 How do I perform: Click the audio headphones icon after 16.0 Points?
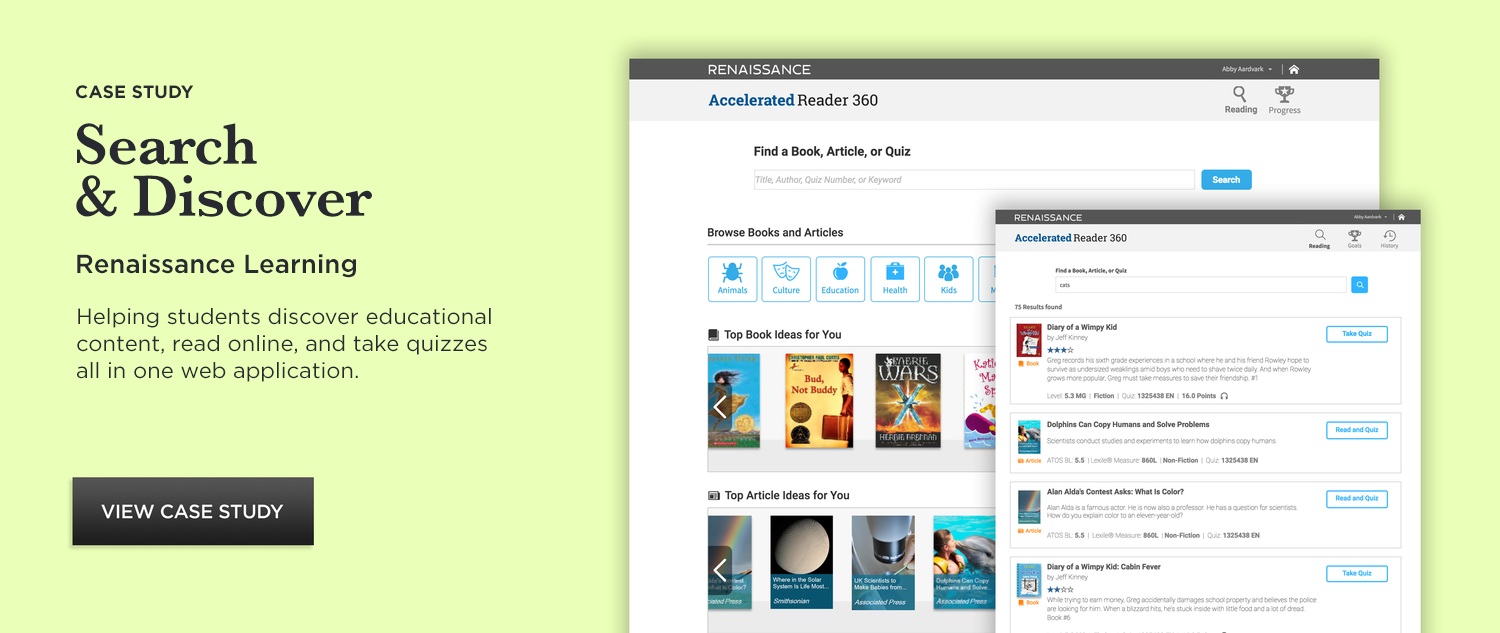pyautogui.click(x=1224, y=396)
